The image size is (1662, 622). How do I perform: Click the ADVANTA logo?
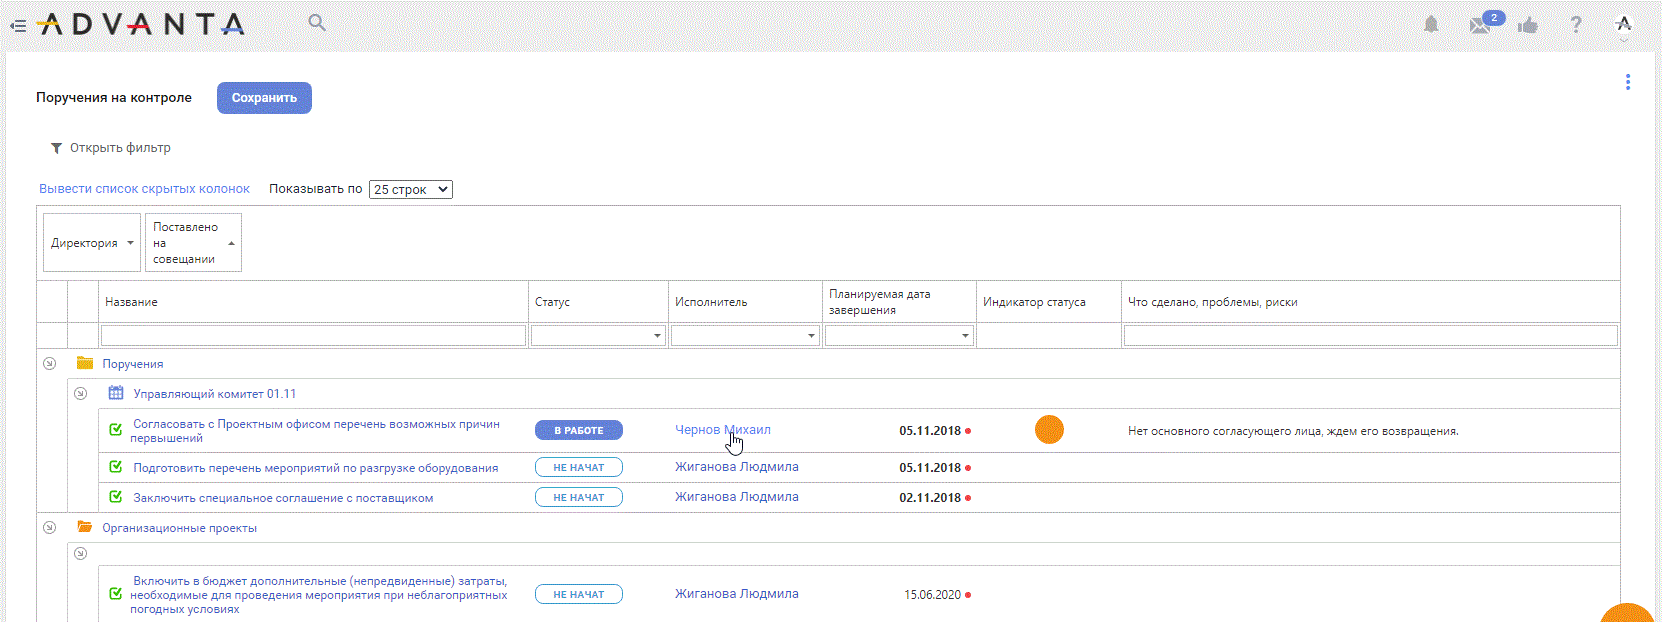pos(141,24)
